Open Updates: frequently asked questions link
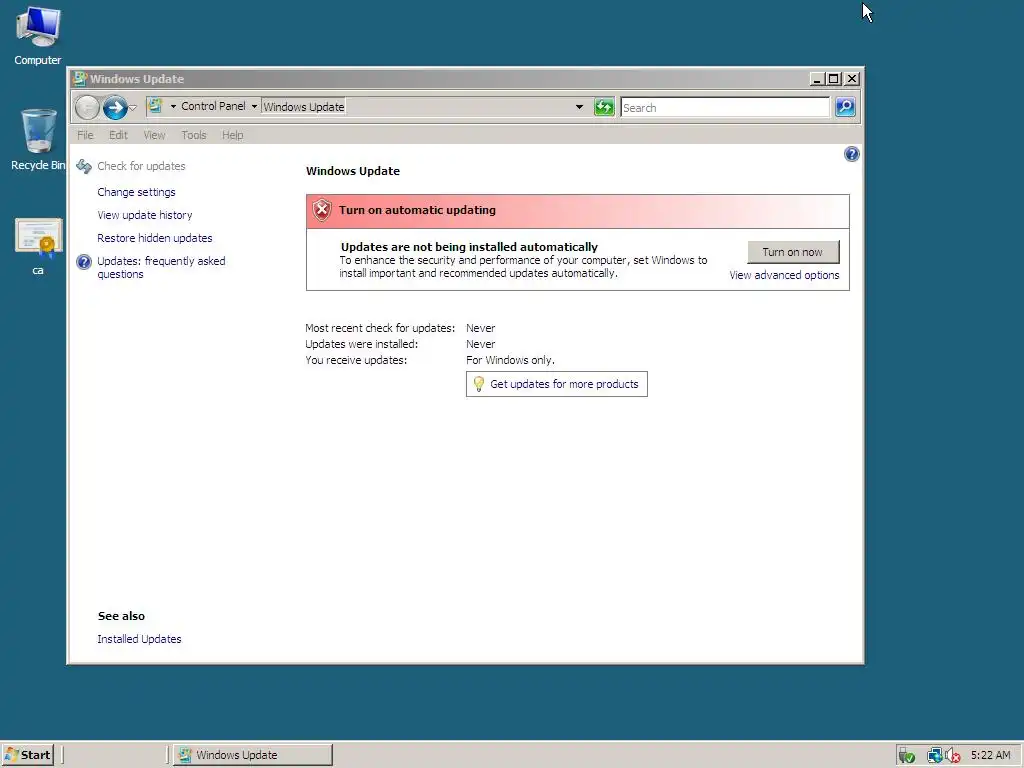This screenshot has height=768, width=1024. coord(161,267)
